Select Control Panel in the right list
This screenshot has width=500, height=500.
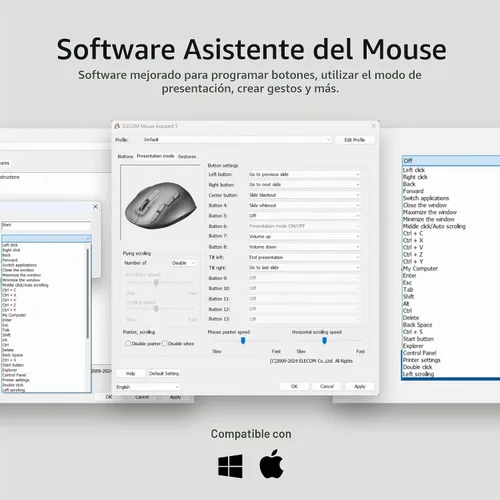pos(419,353)
